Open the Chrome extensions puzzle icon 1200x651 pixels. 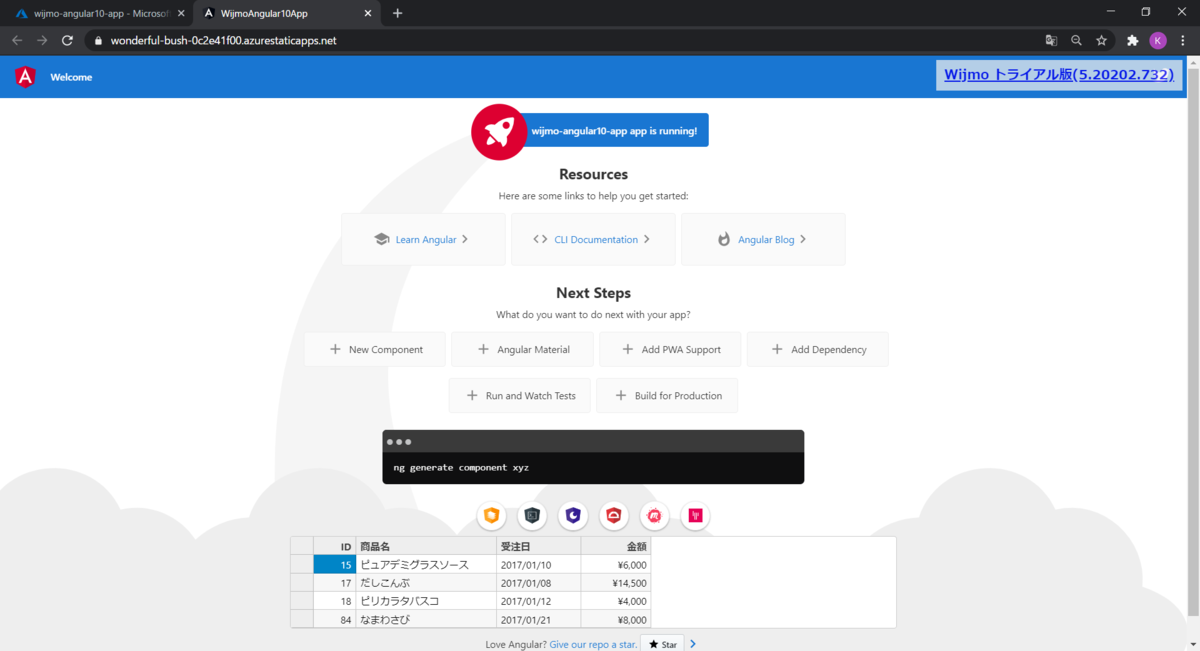(x=1133, y=40)
